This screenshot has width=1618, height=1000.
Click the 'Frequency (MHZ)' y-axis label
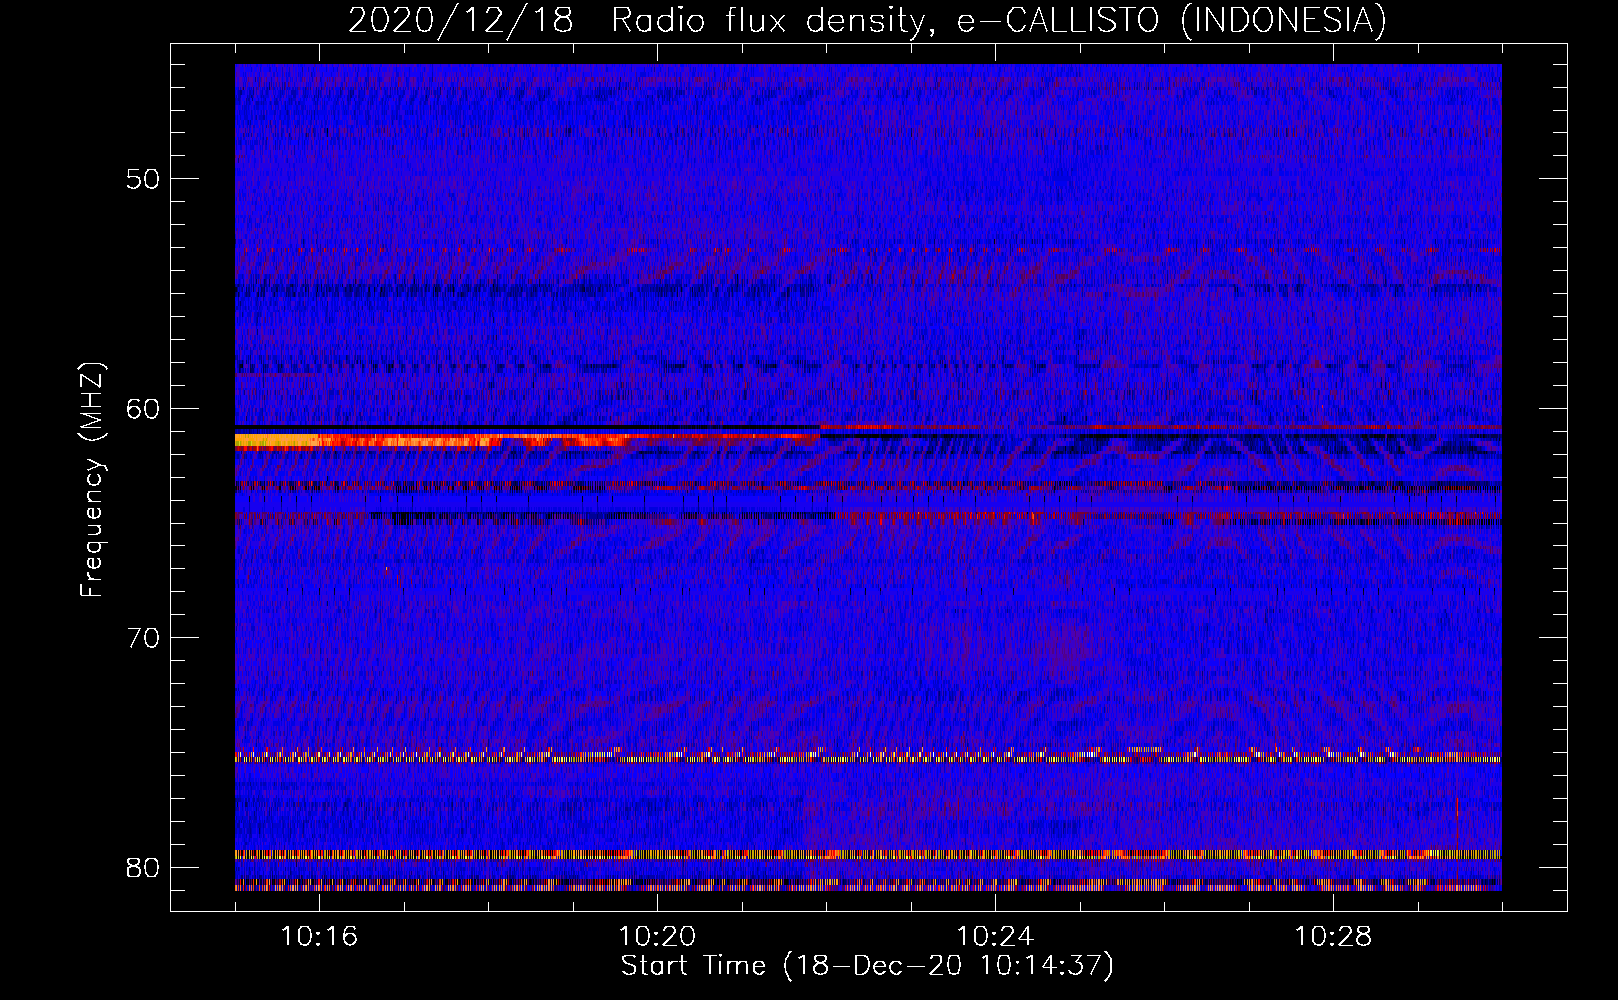click(92, 480)
